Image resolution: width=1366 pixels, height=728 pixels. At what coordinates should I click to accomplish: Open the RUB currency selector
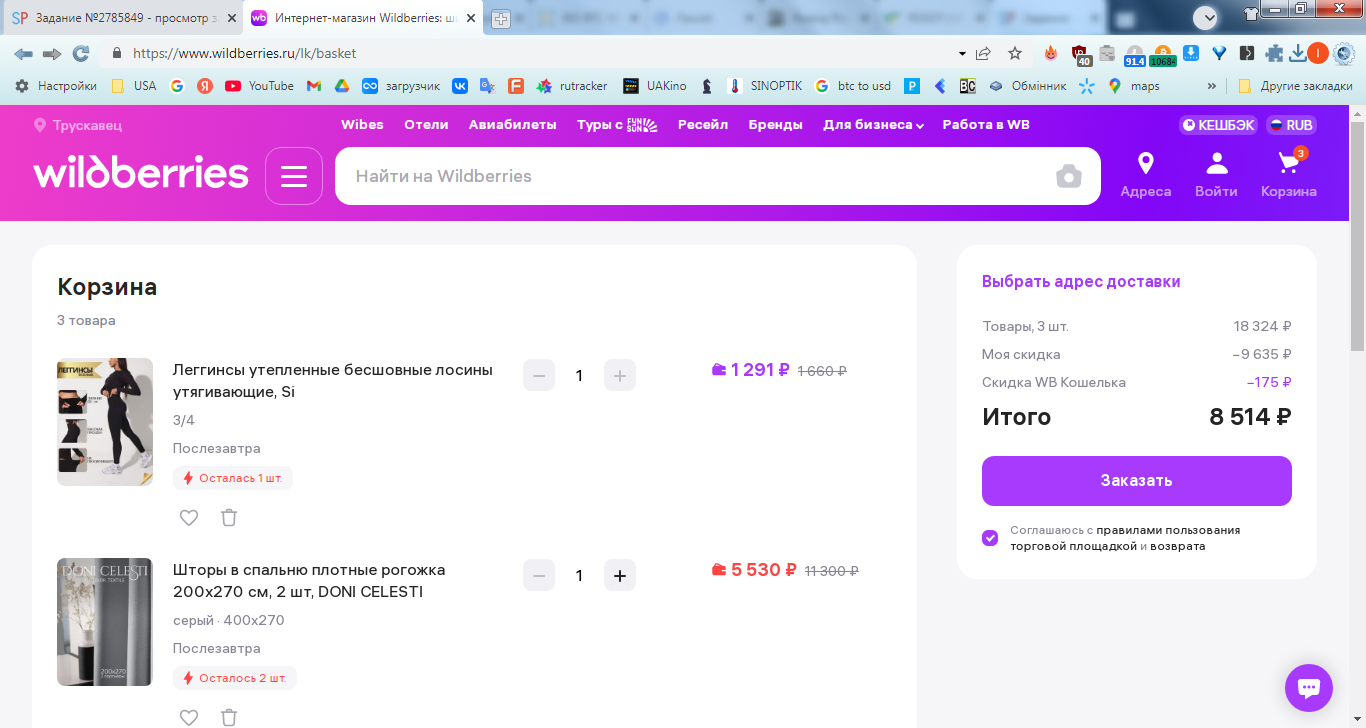(1291, 125)
